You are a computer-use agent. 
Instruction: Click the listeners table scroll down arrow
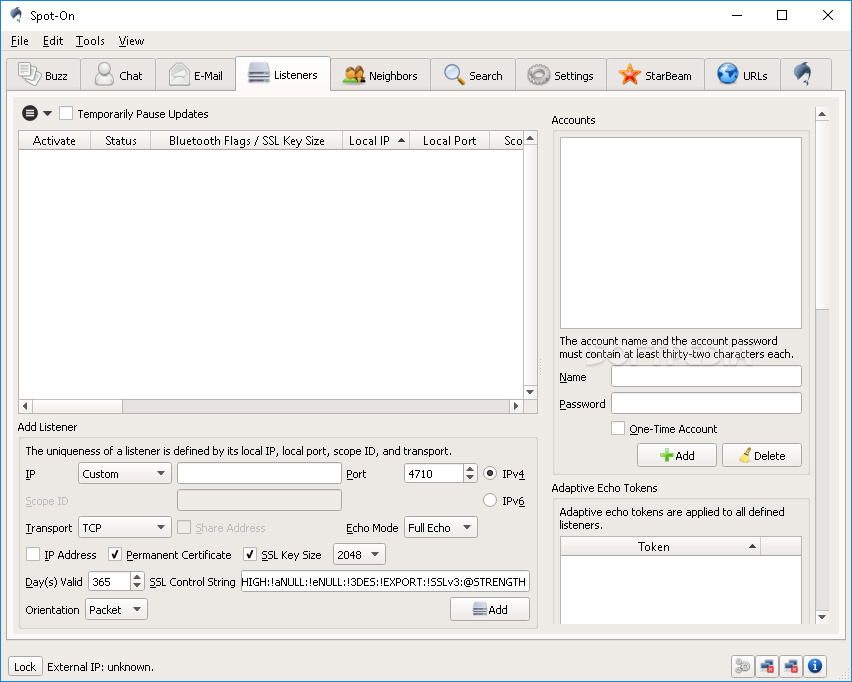pyautogui.click(x=530, y=392)
